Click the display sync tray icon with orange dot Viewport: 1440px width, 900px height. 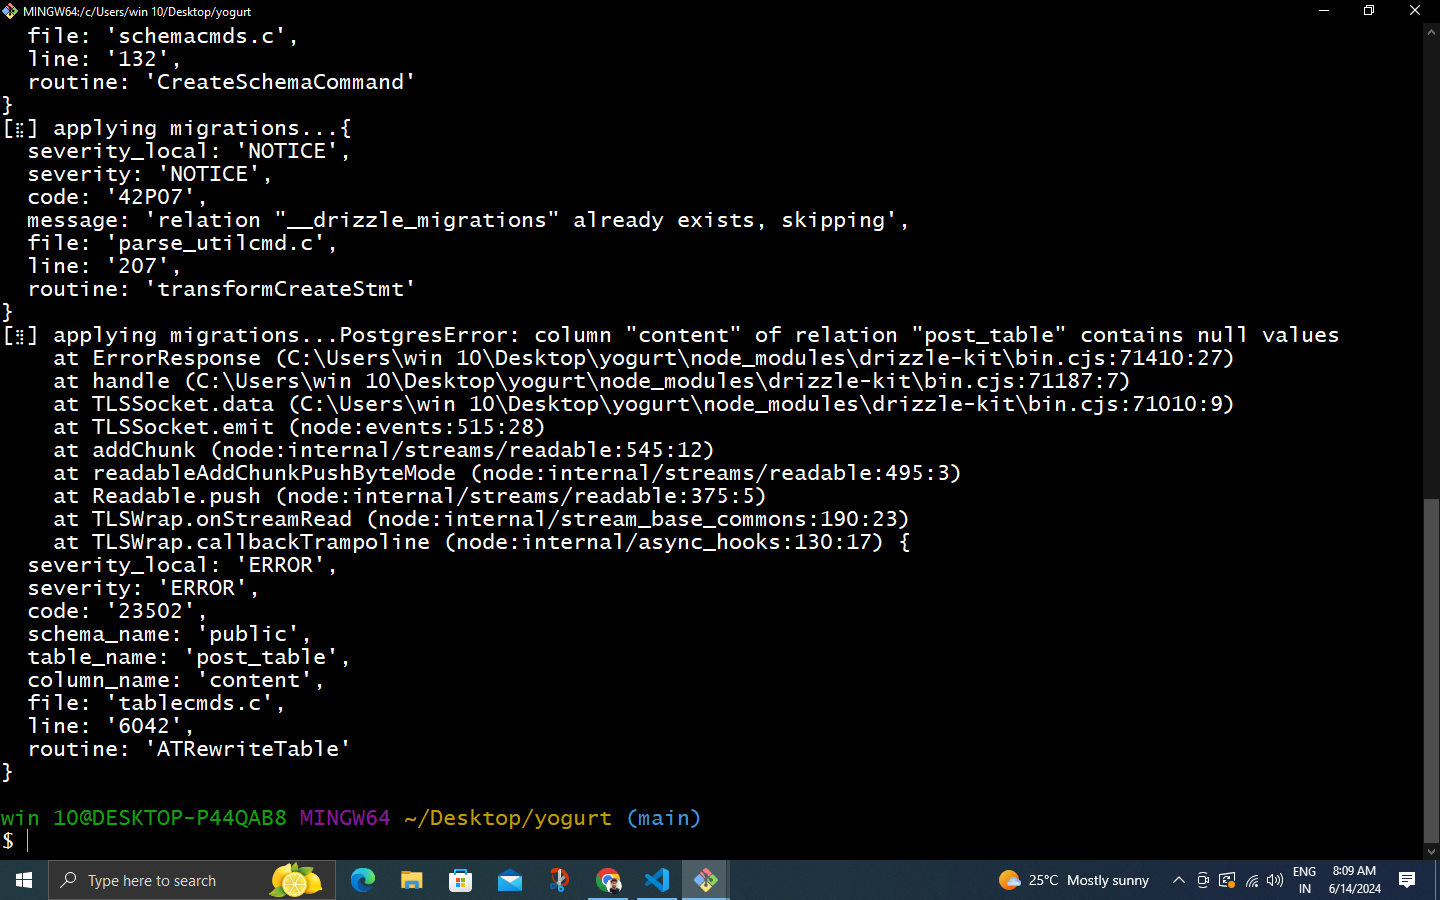click(x=1227, y=880)
